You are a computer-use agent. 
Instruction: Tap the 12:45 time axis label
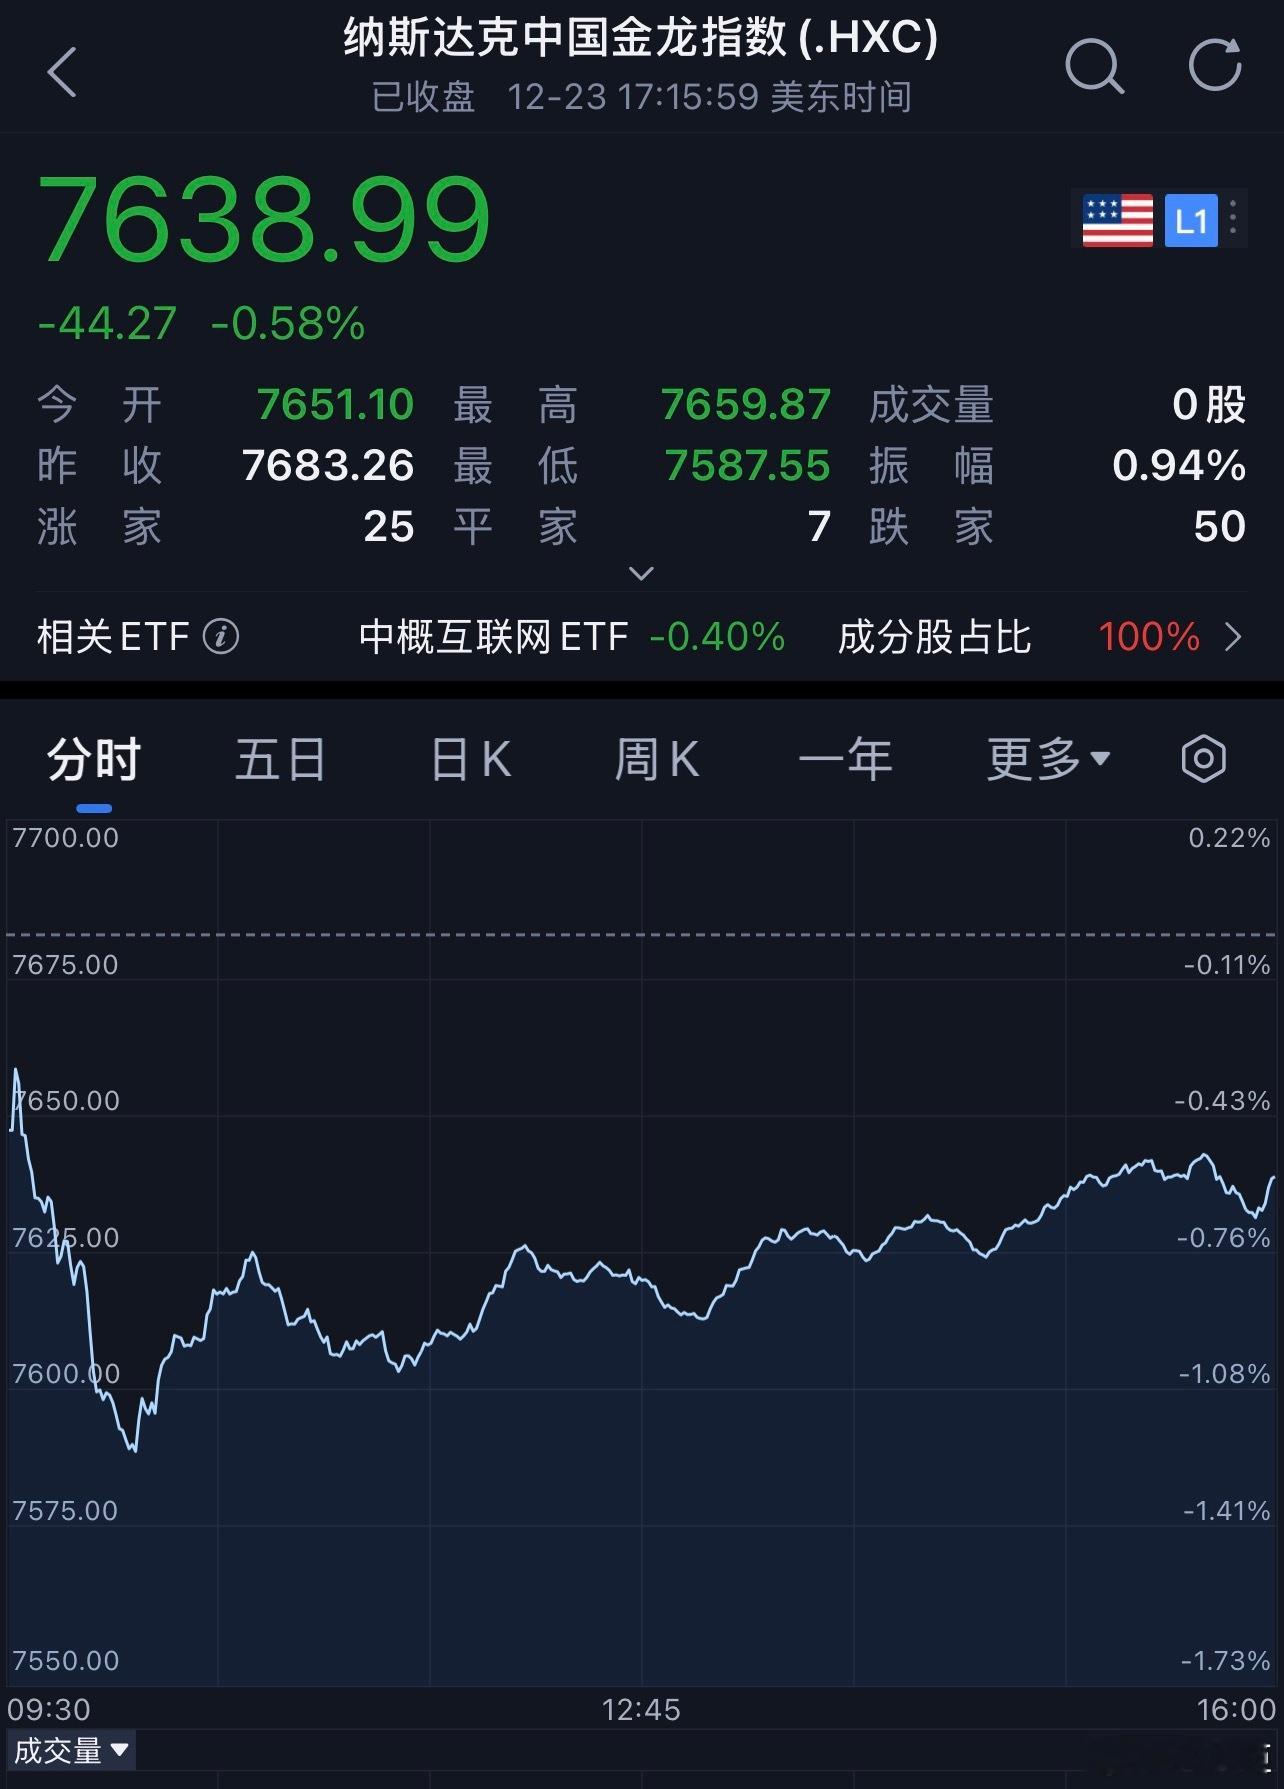click(641, 1710)
